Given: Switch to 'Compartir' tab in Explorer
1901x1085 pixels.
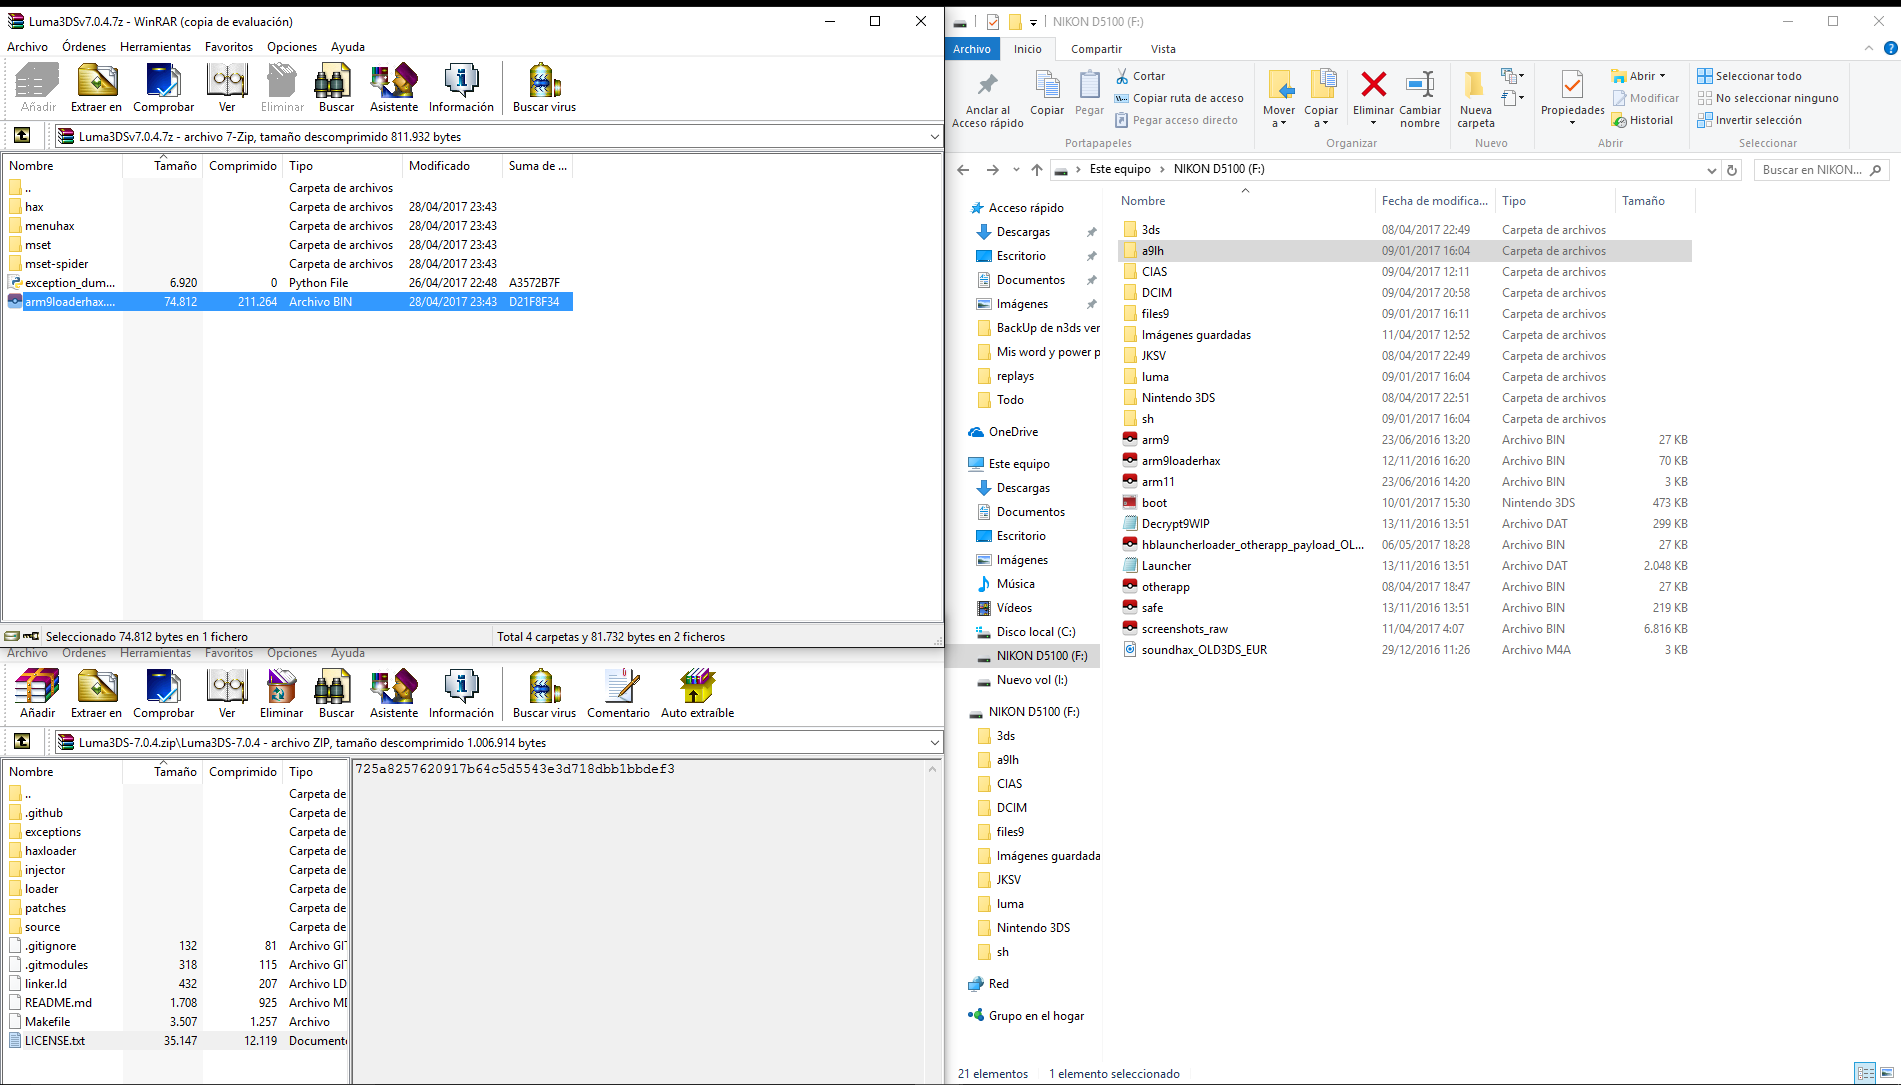Looking at the screenshot, I should (x=1096, y=49).
